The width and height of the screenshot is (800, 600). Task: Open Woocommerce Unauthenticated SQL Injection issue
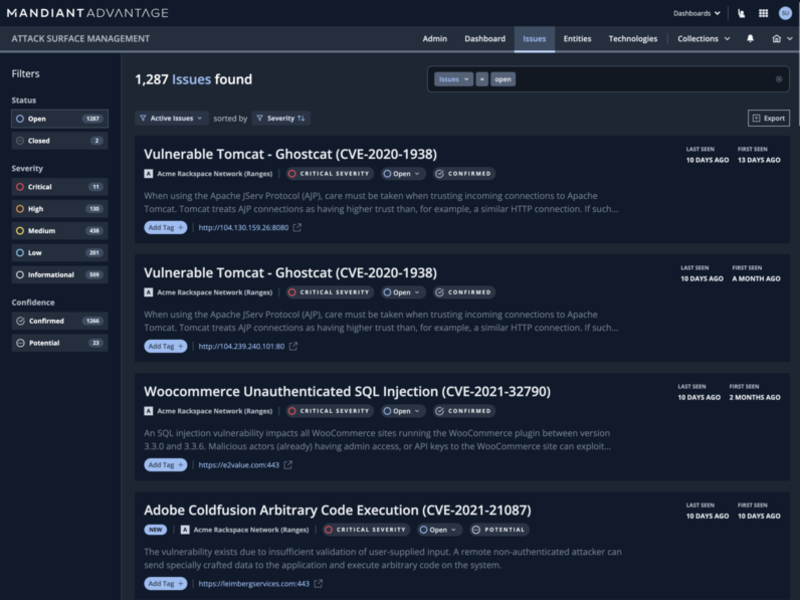click(x=347, y=391)
